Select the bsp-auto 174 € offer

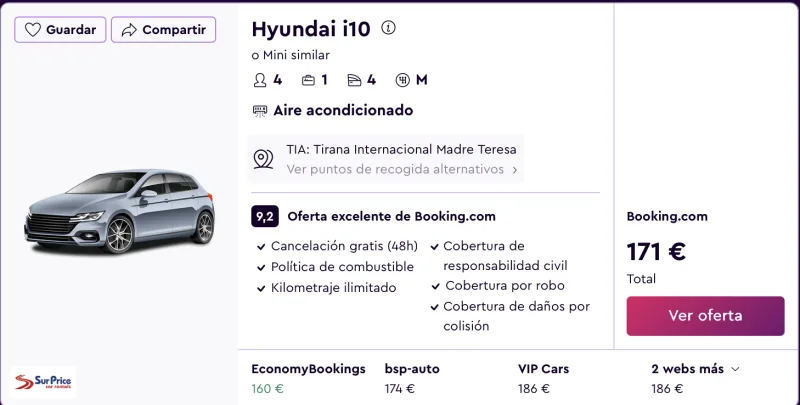pos(412,378)
